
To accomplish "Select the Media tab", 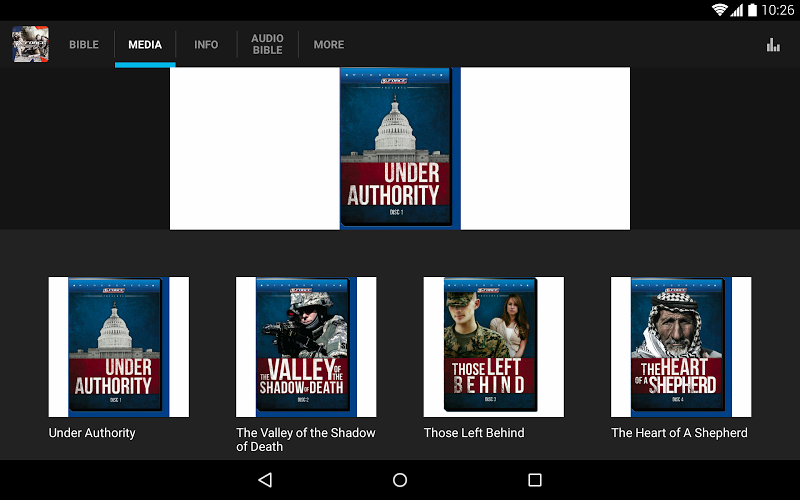I will coord(145,45).
